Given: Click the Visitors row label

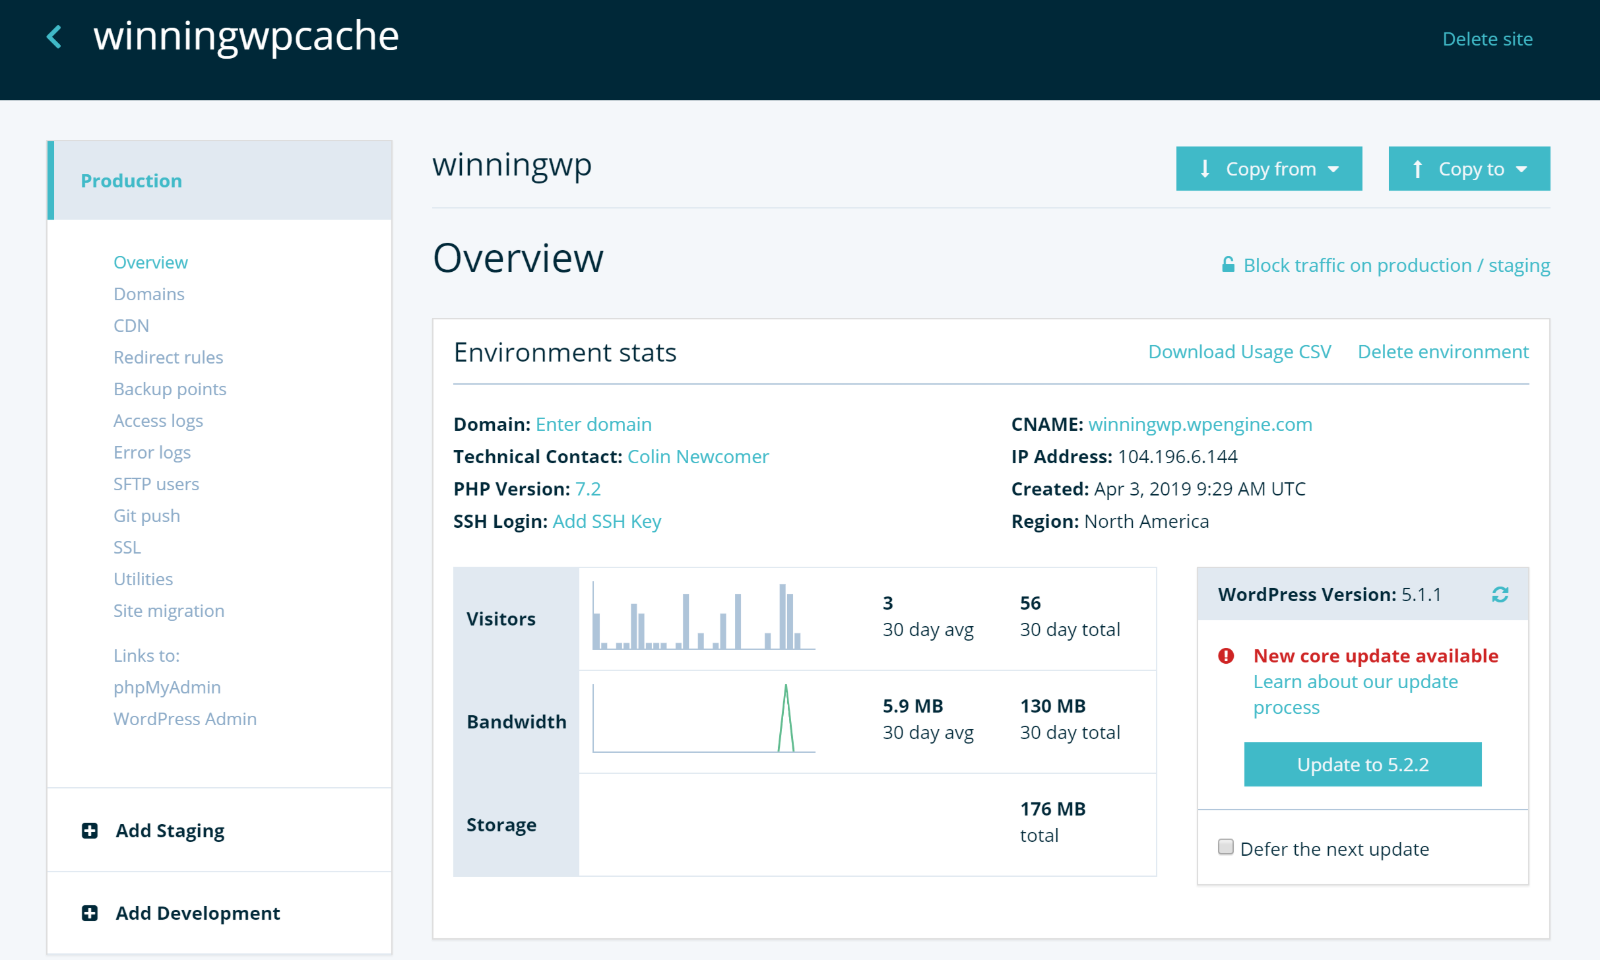Looking at the screenshot, I should [x=501, y=619].
